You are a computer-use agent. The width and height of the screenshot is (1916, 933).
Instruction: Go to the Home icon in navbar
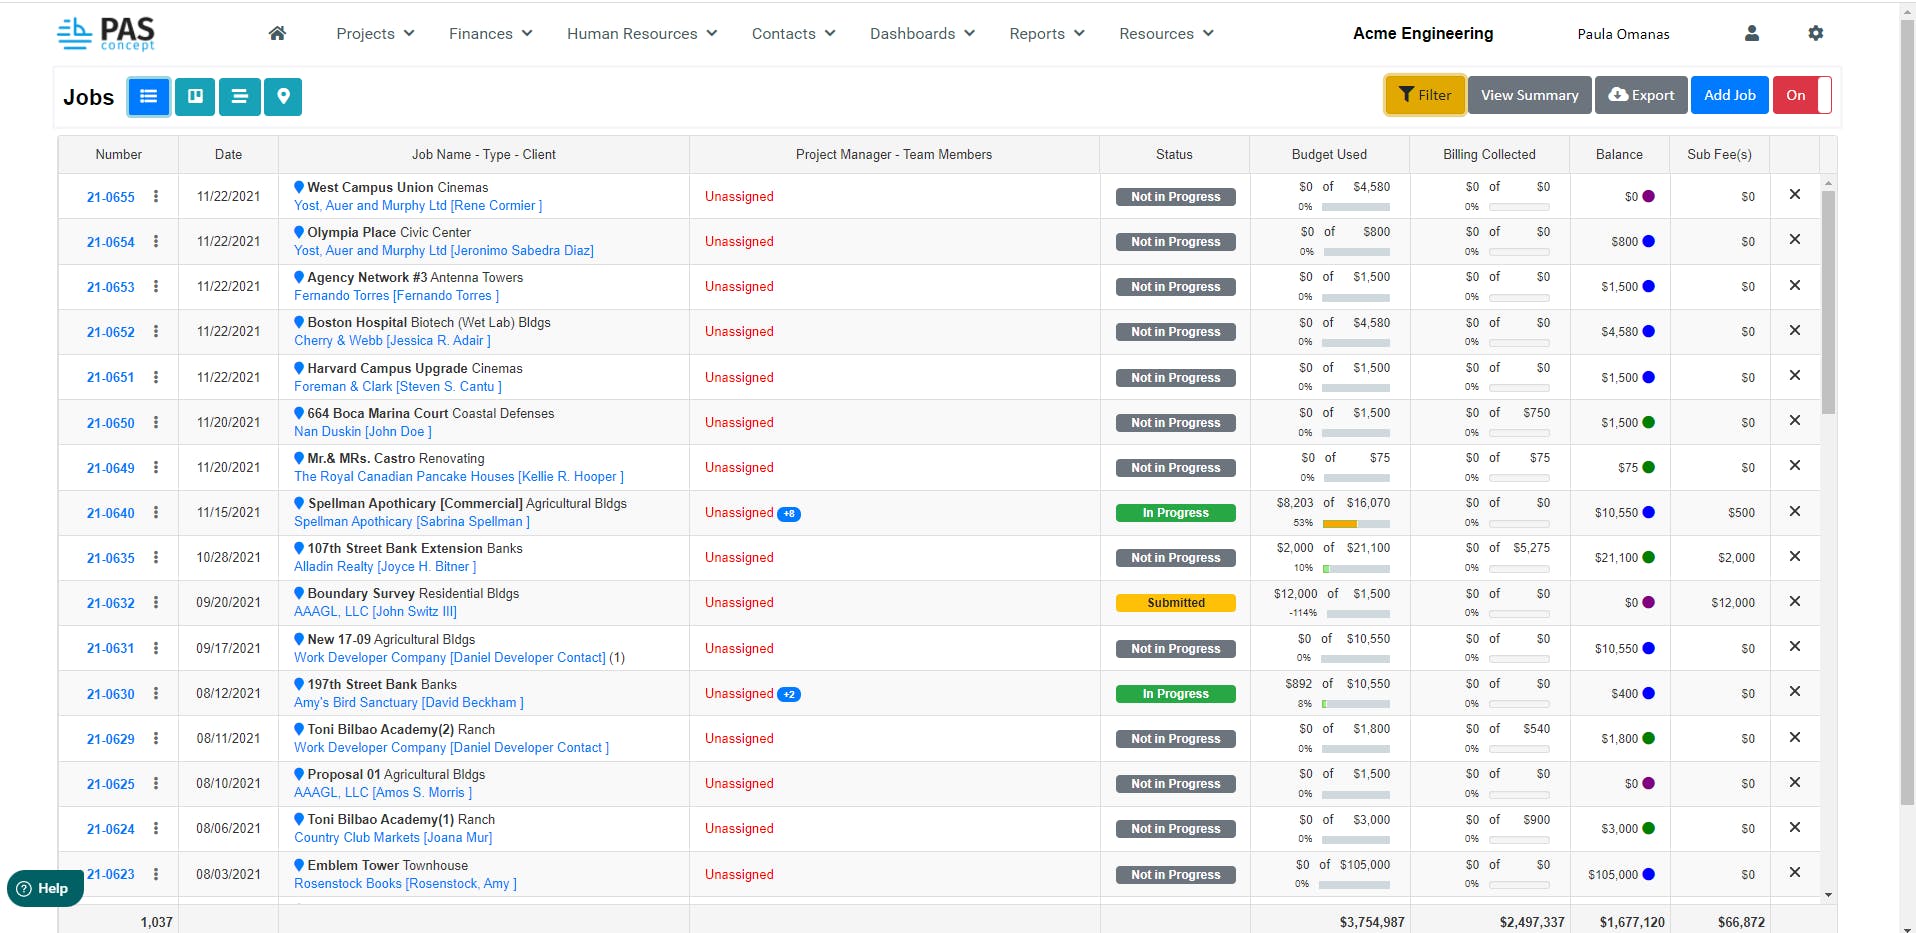point(277,33)
